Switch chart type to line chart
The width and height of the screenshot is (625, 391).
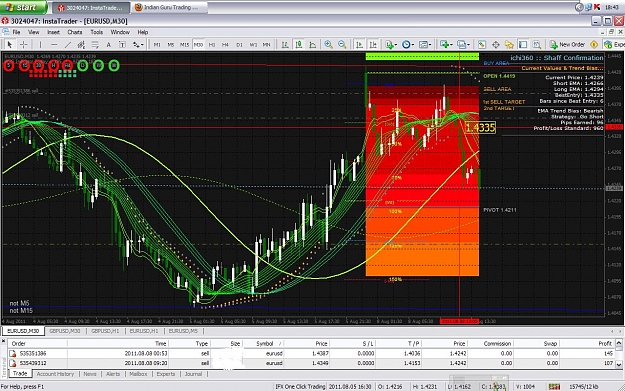(x=312, y=45)
